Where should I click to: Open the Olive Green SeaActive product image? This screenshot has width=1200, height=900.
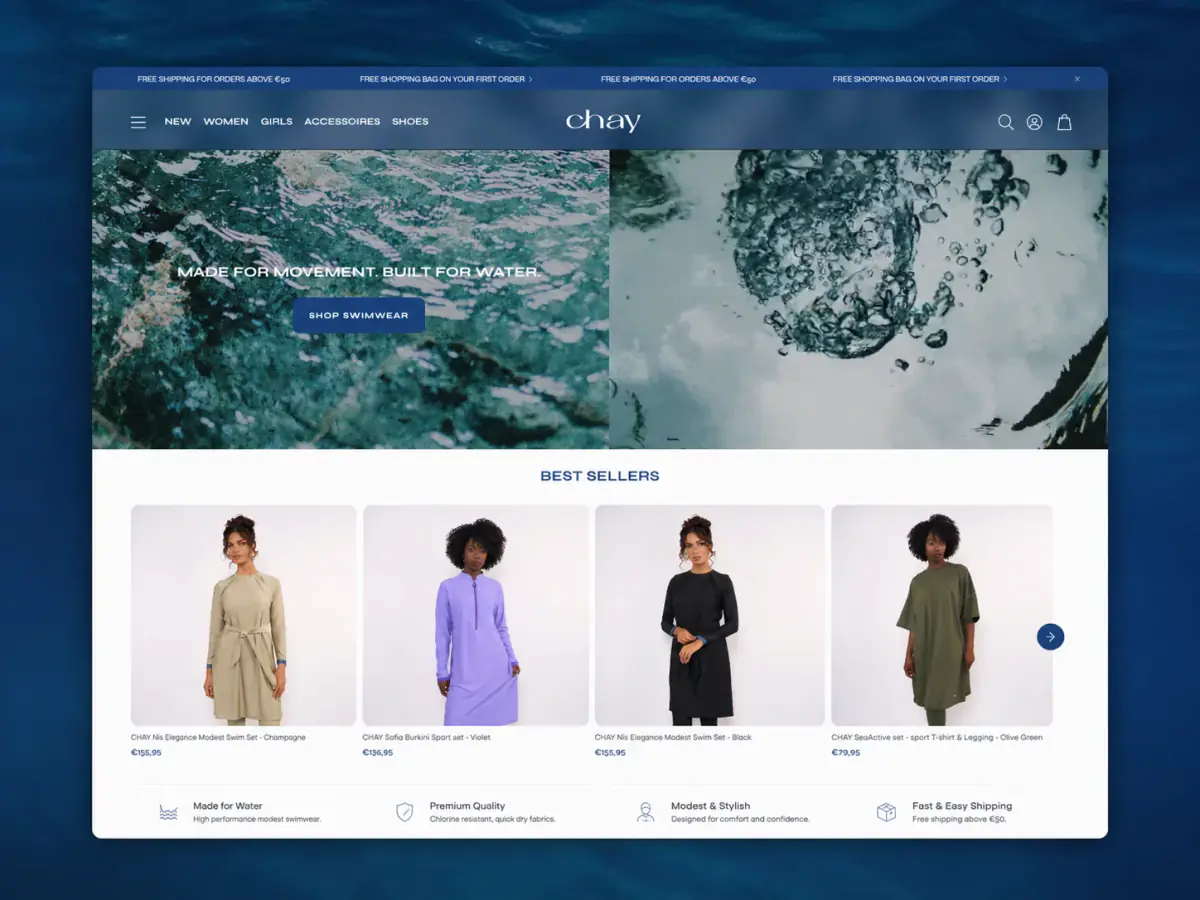(x=942, y=615)
